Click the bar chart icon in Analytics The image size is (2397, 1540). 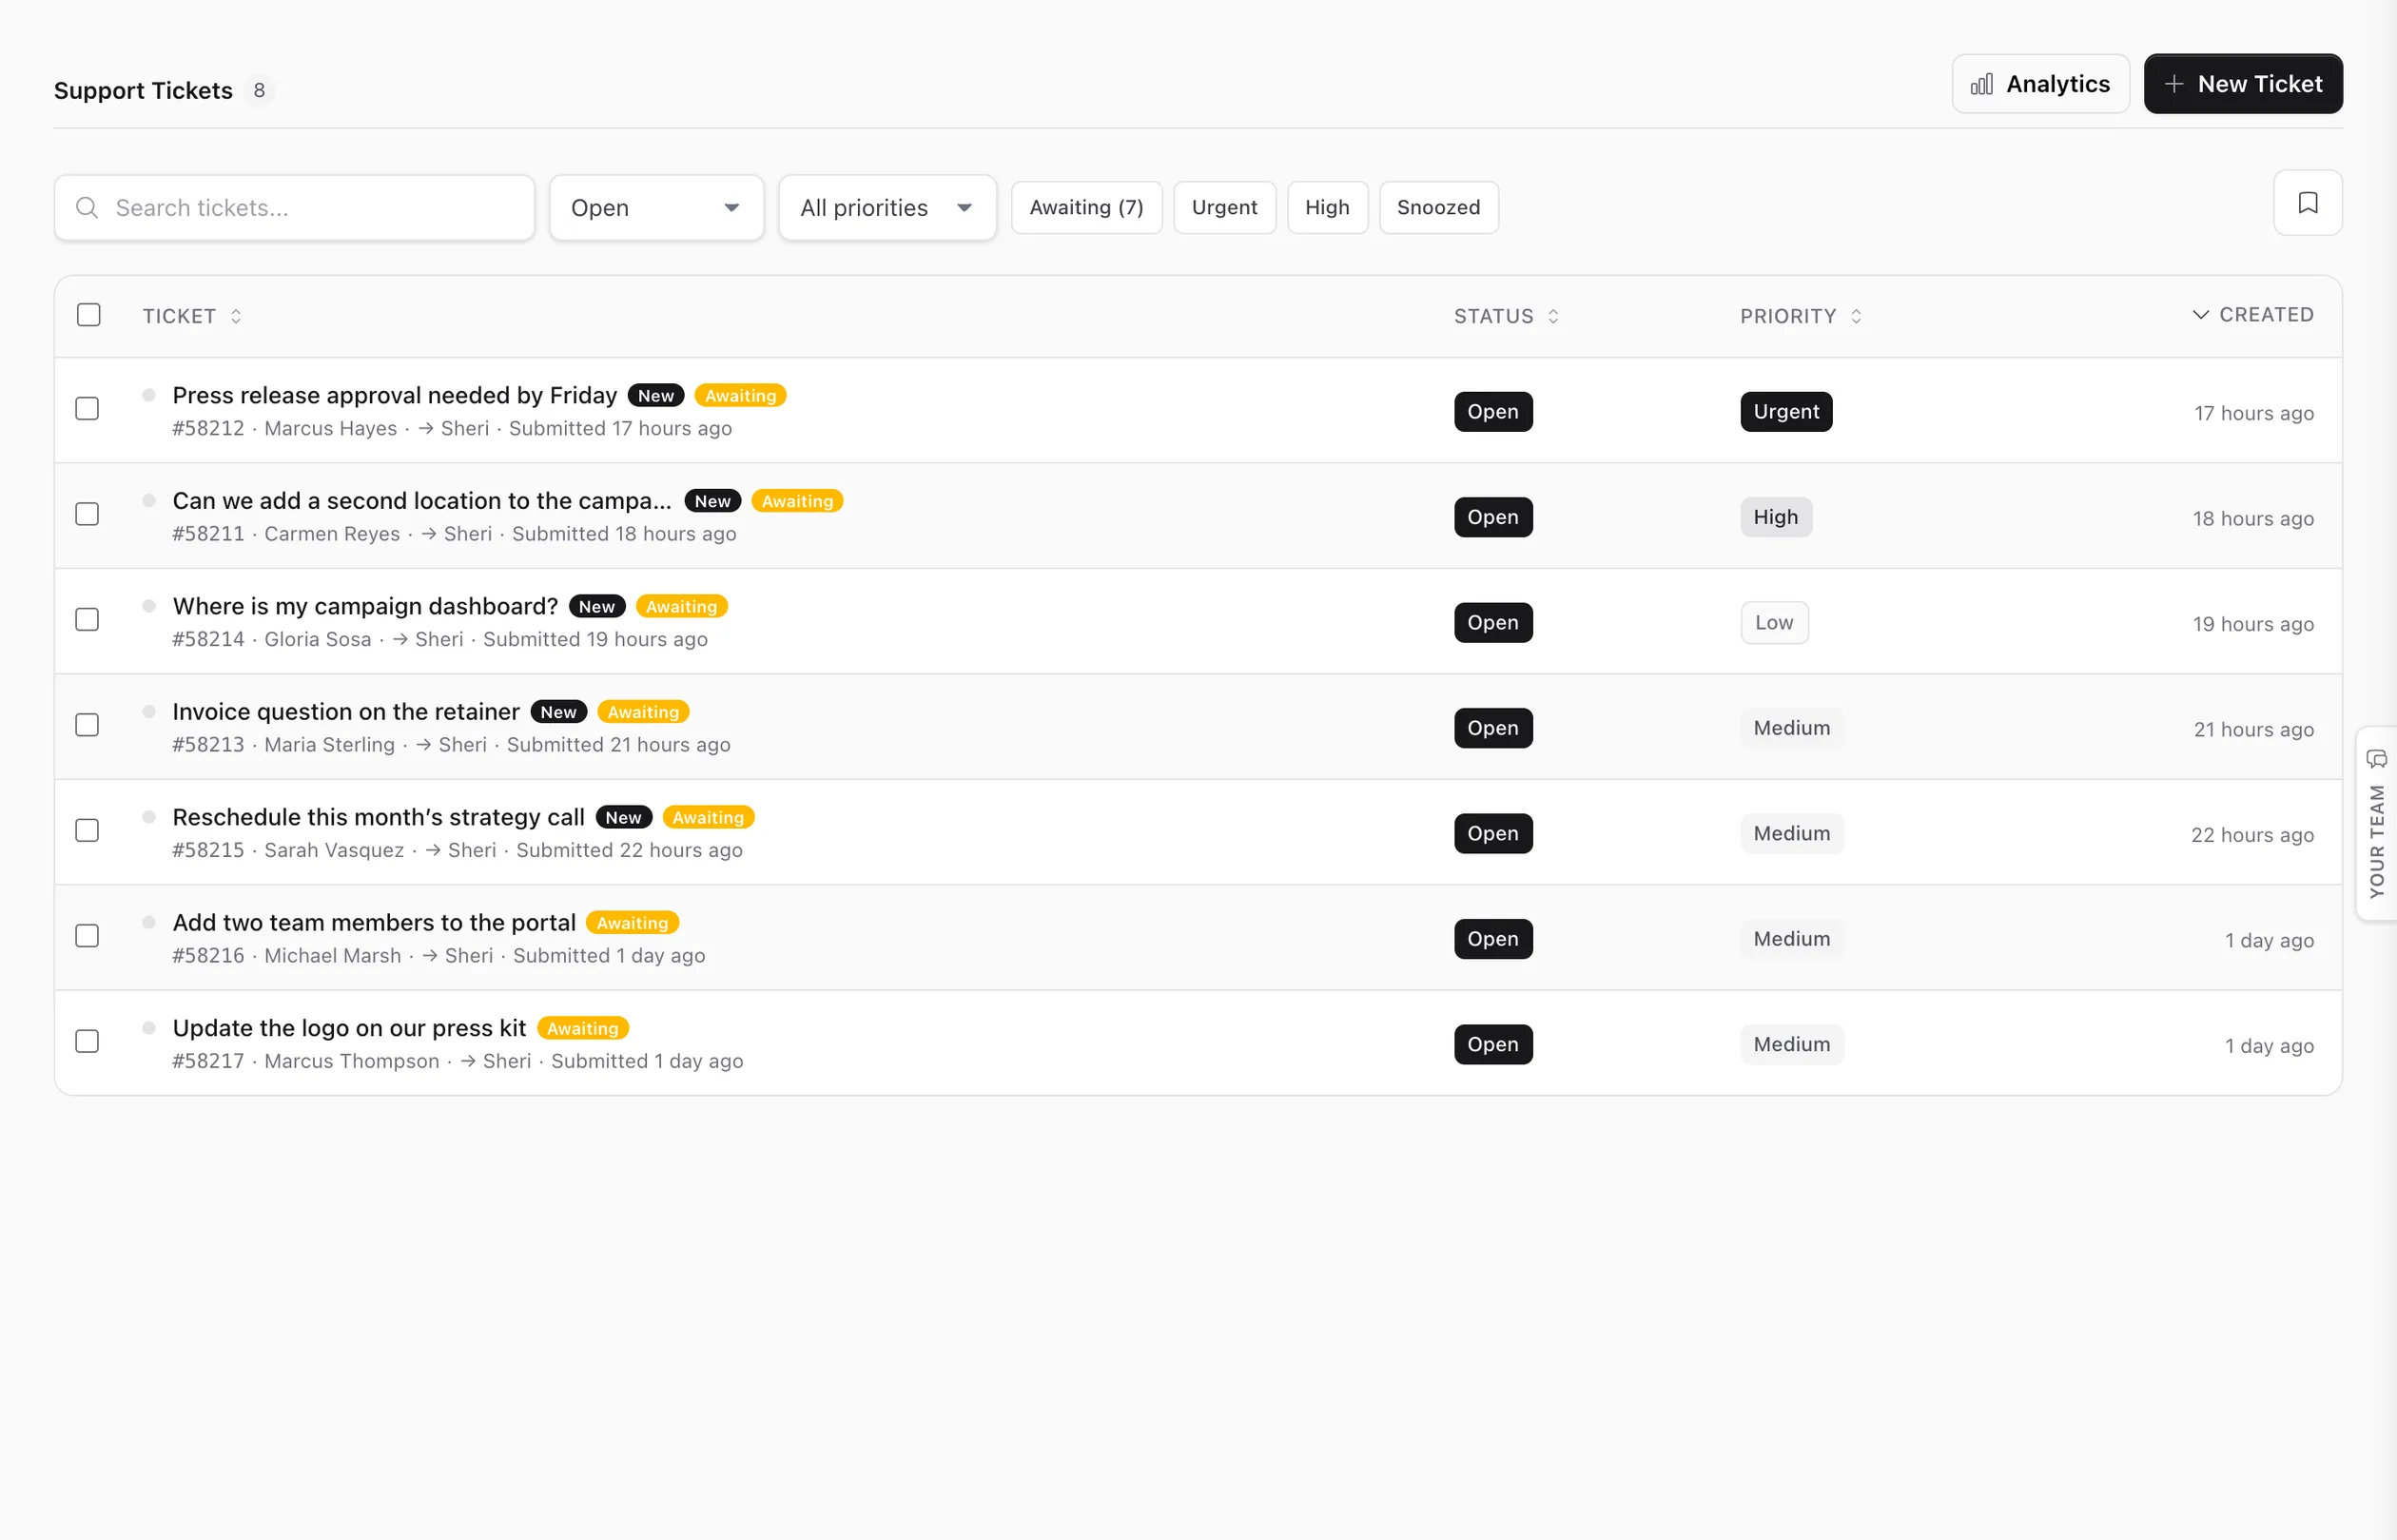pos(1981,84)
